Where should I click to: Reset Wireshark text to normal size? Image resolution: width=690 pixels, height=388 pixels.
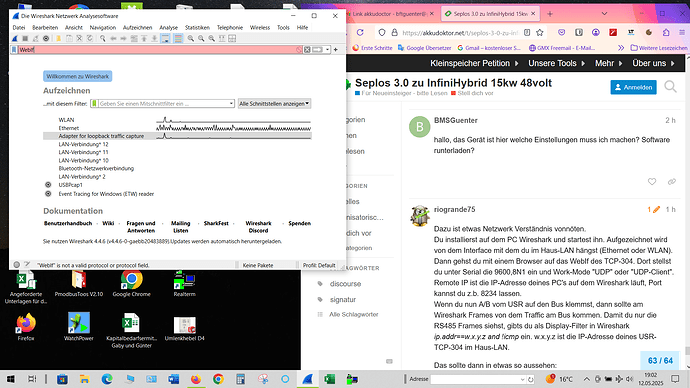click(212, 39)
